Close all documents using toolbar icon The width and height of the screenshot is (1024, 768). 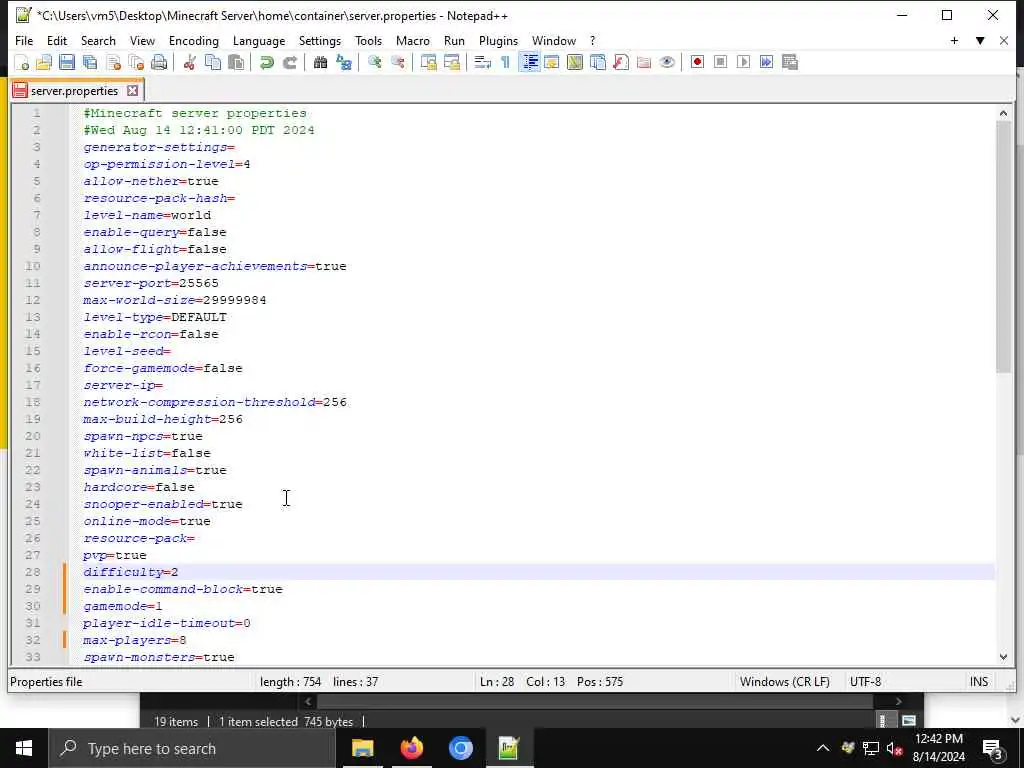click(x=136, y=62)
